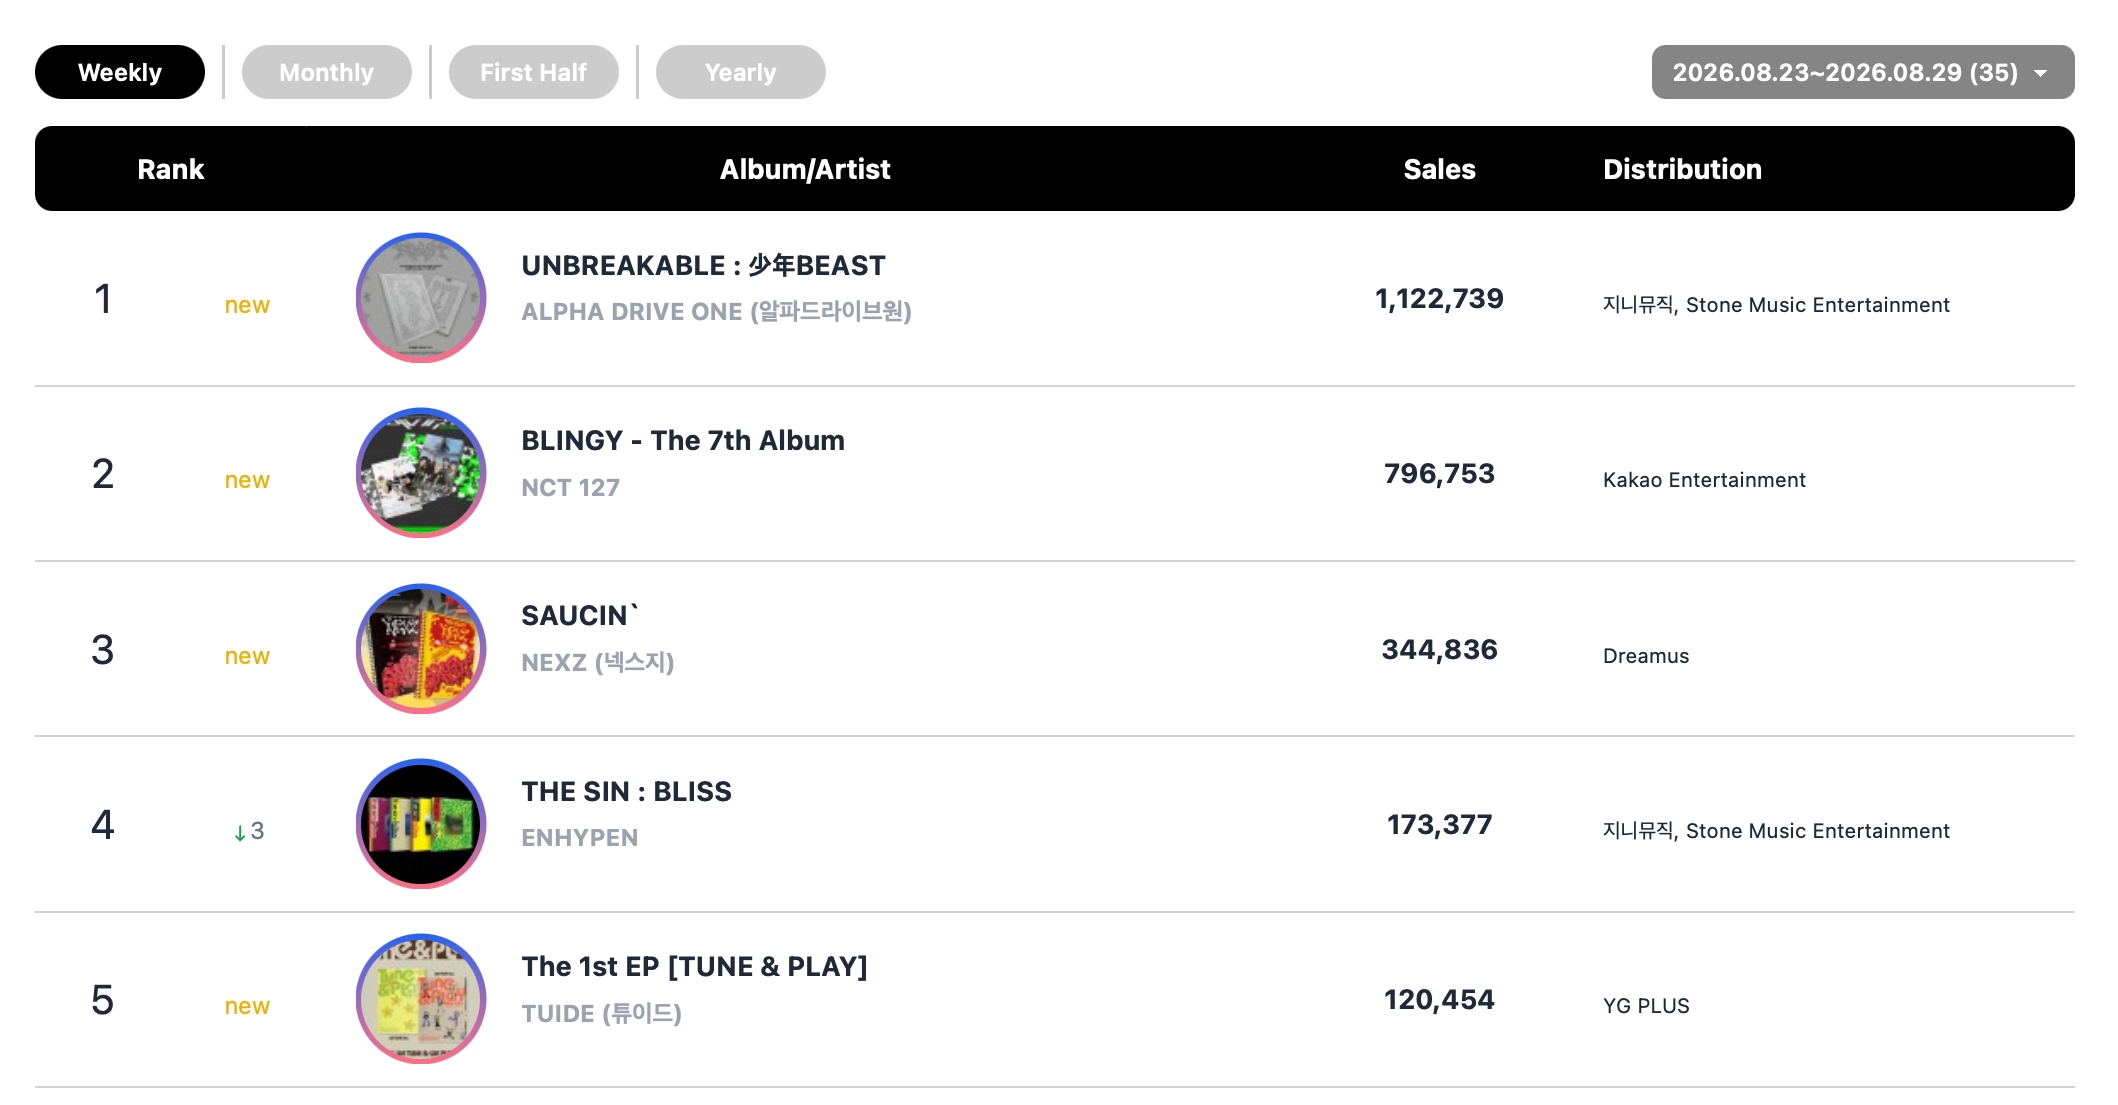Click the TUNE & PLAY album cover
2118x1105 pixels.
tap(421, 999)
